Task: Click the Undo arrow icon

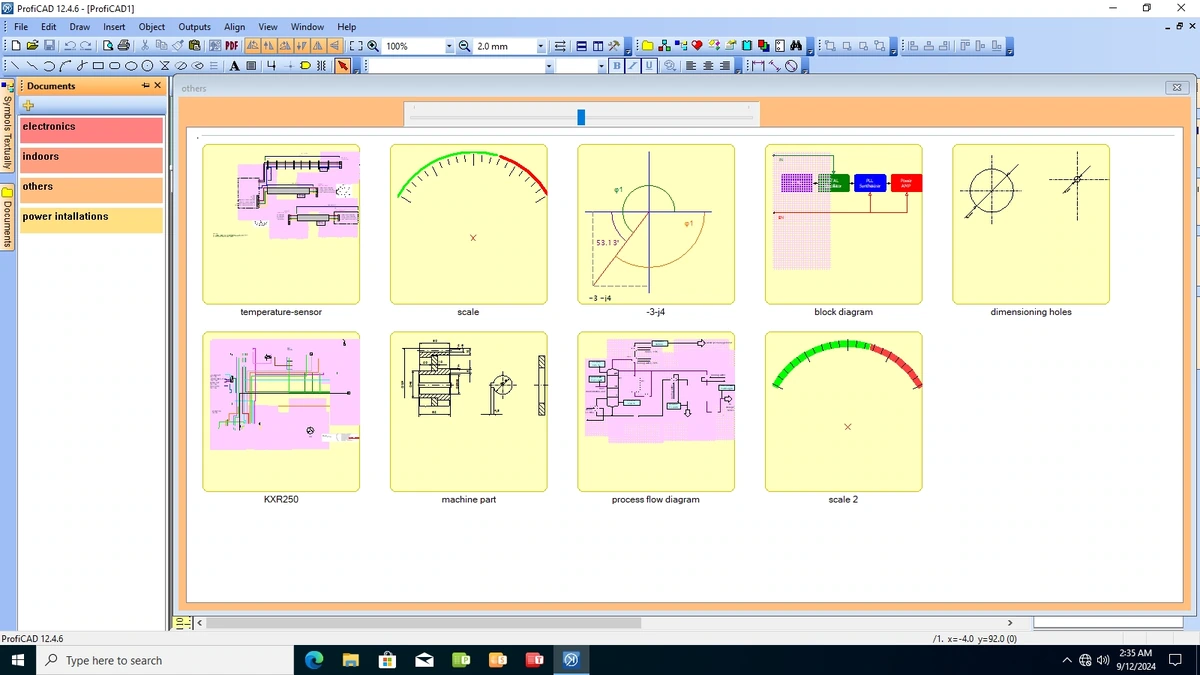Action: coord(70,46)
